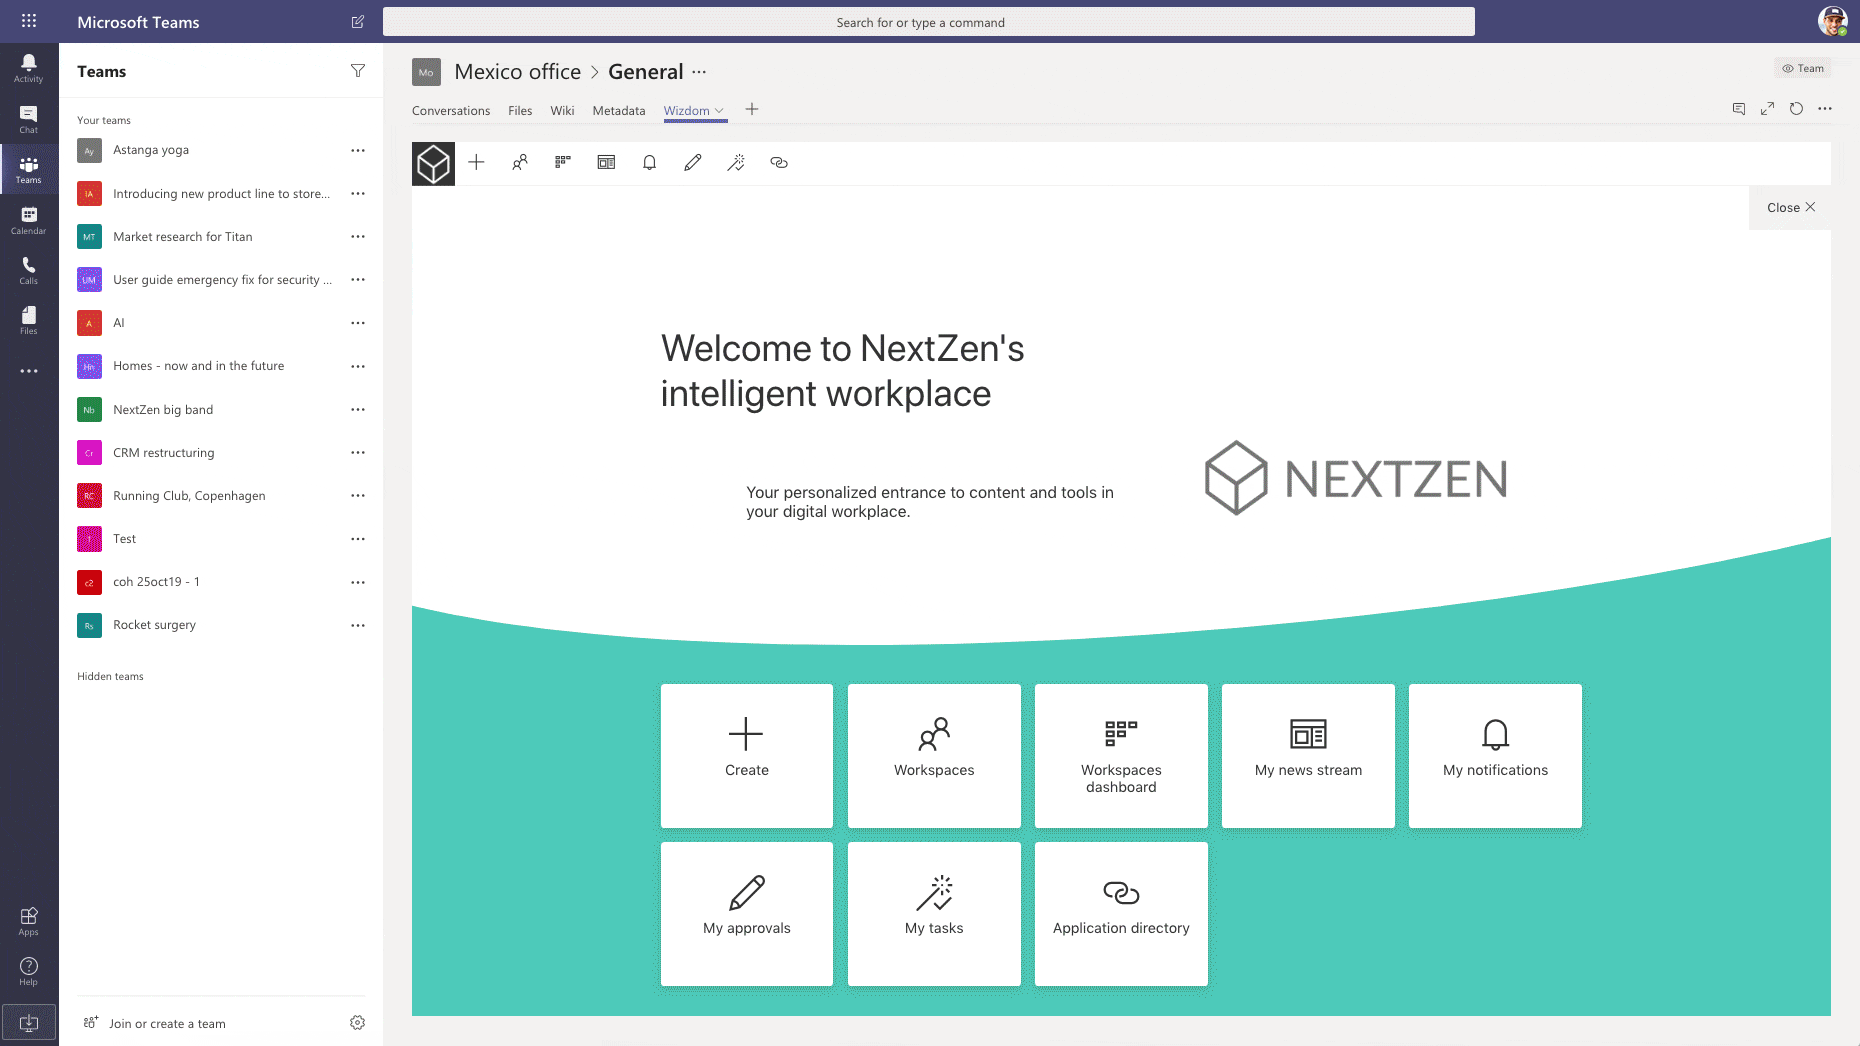1860x1046 pixels.
Task: Show more apps via left rail ellipsis
Action: coord(29,371)
